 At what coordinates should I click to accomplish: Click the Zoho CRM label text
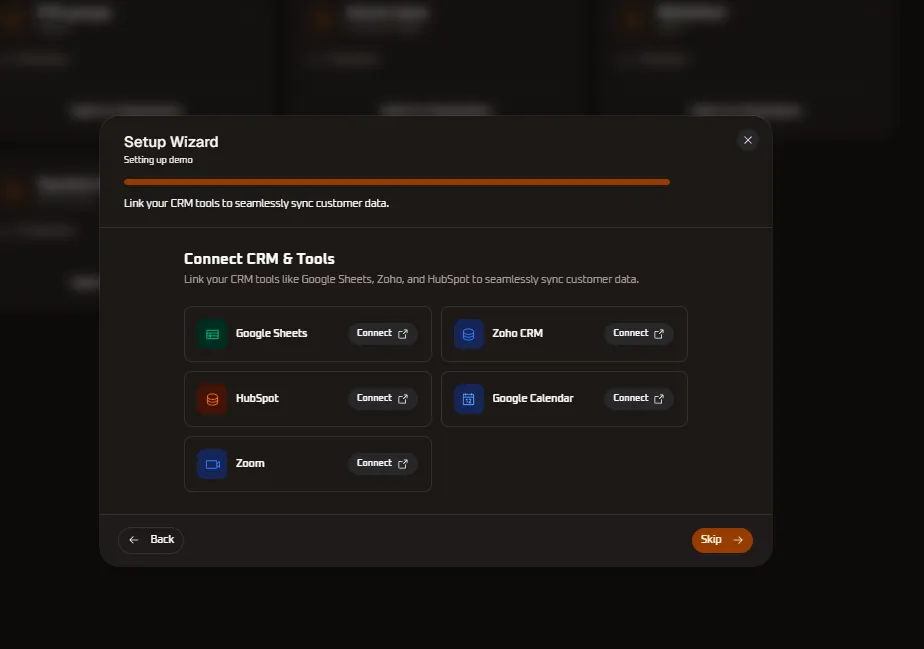point(517,334)
